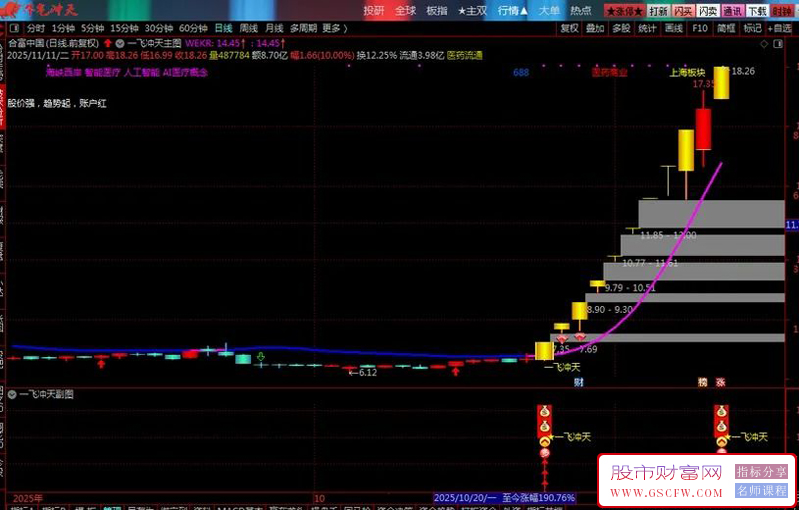Click the red up arrow marker under the early candles
This screenshot has width=799, height=510.
101,363
